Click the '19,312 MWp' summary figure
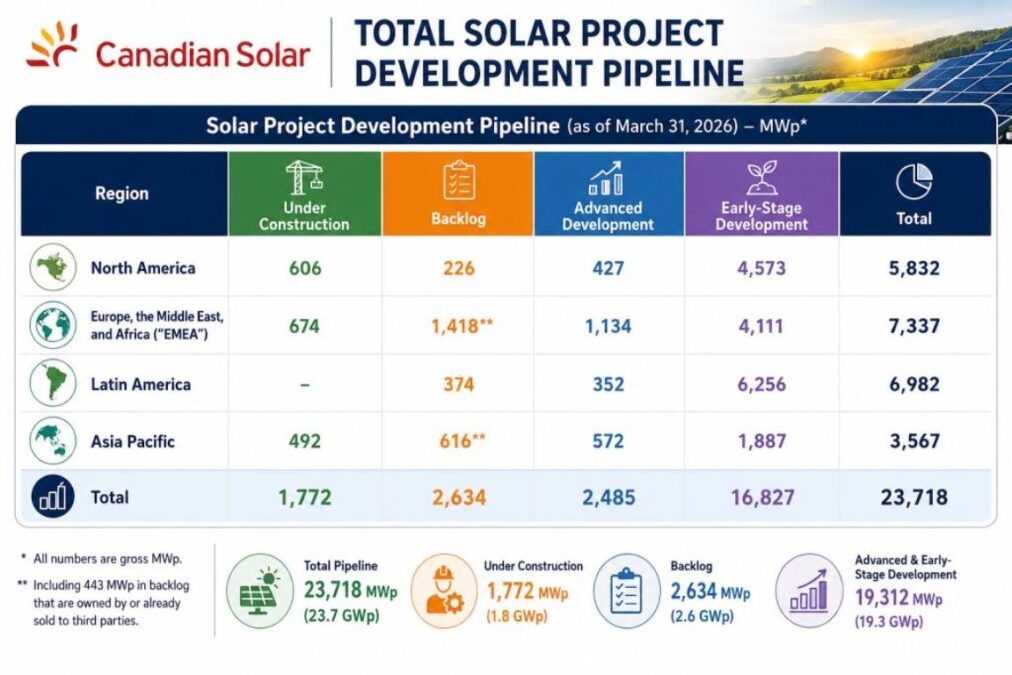1012x675 pixels. point(898,598)
